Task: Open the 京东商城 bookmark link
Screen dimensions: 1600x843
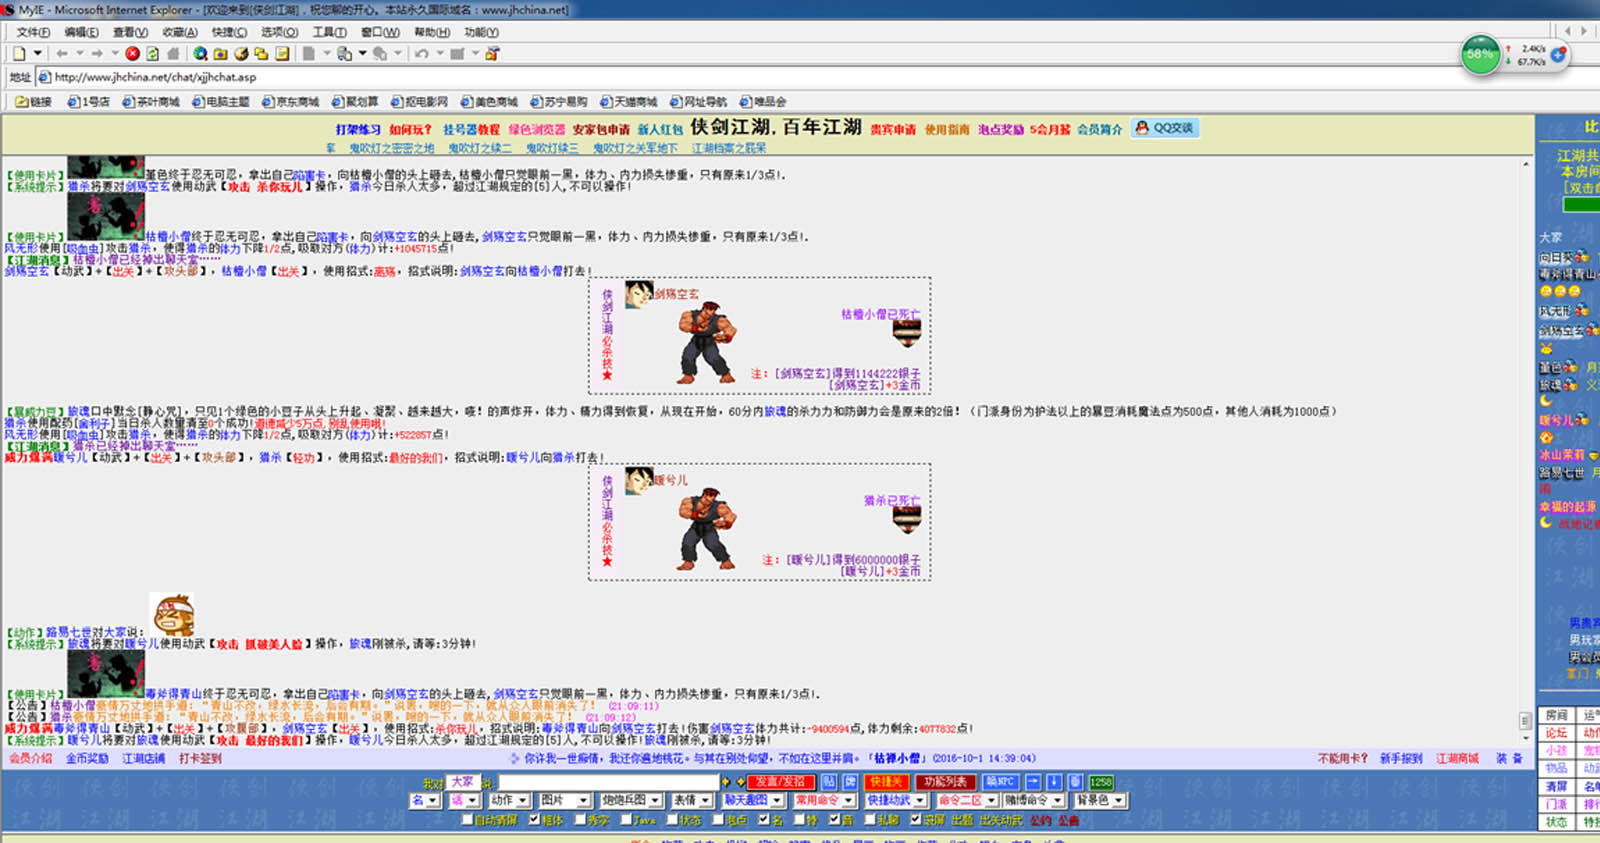Action: coord(291,102)
